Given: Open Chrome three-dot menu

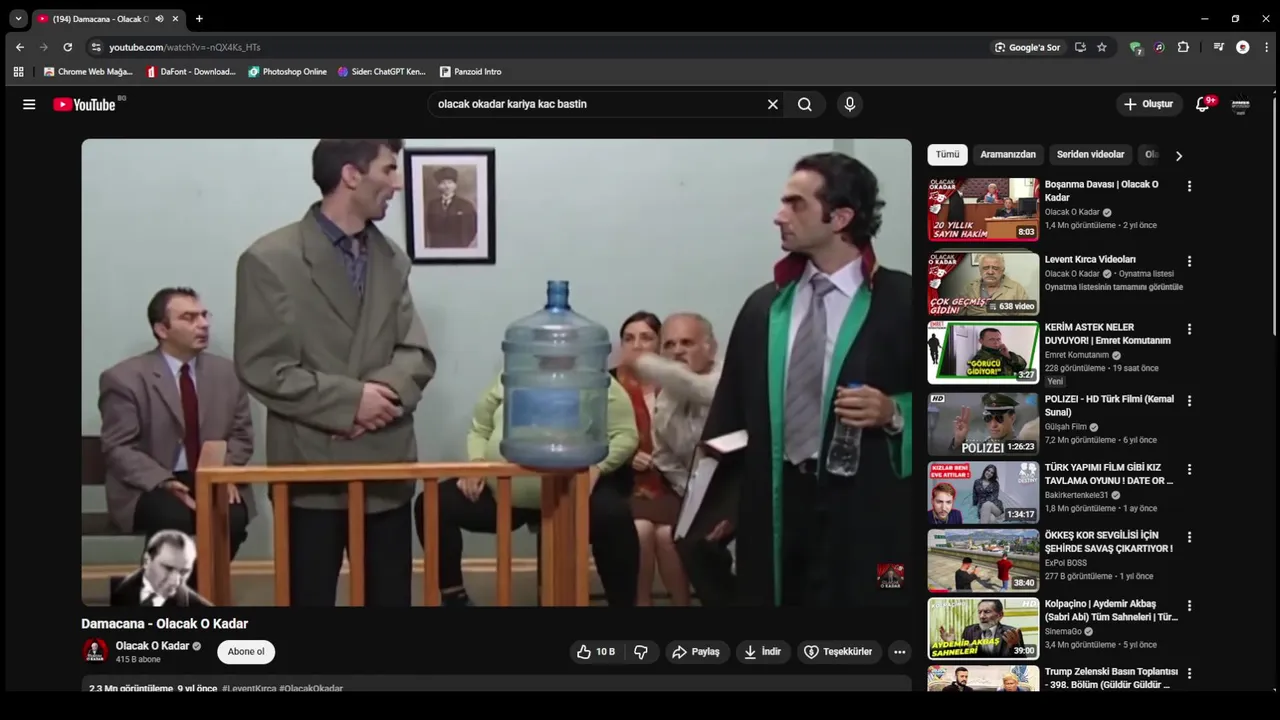Looking at the screenshot, I should pos(1267,47).
